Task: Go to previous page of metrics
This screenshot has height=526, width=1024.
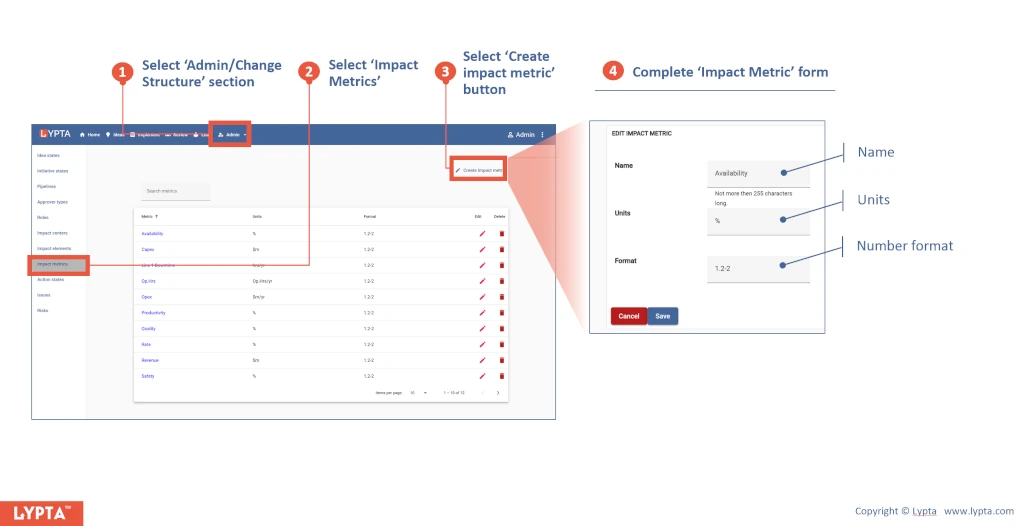Action: (x=483, y=393)
